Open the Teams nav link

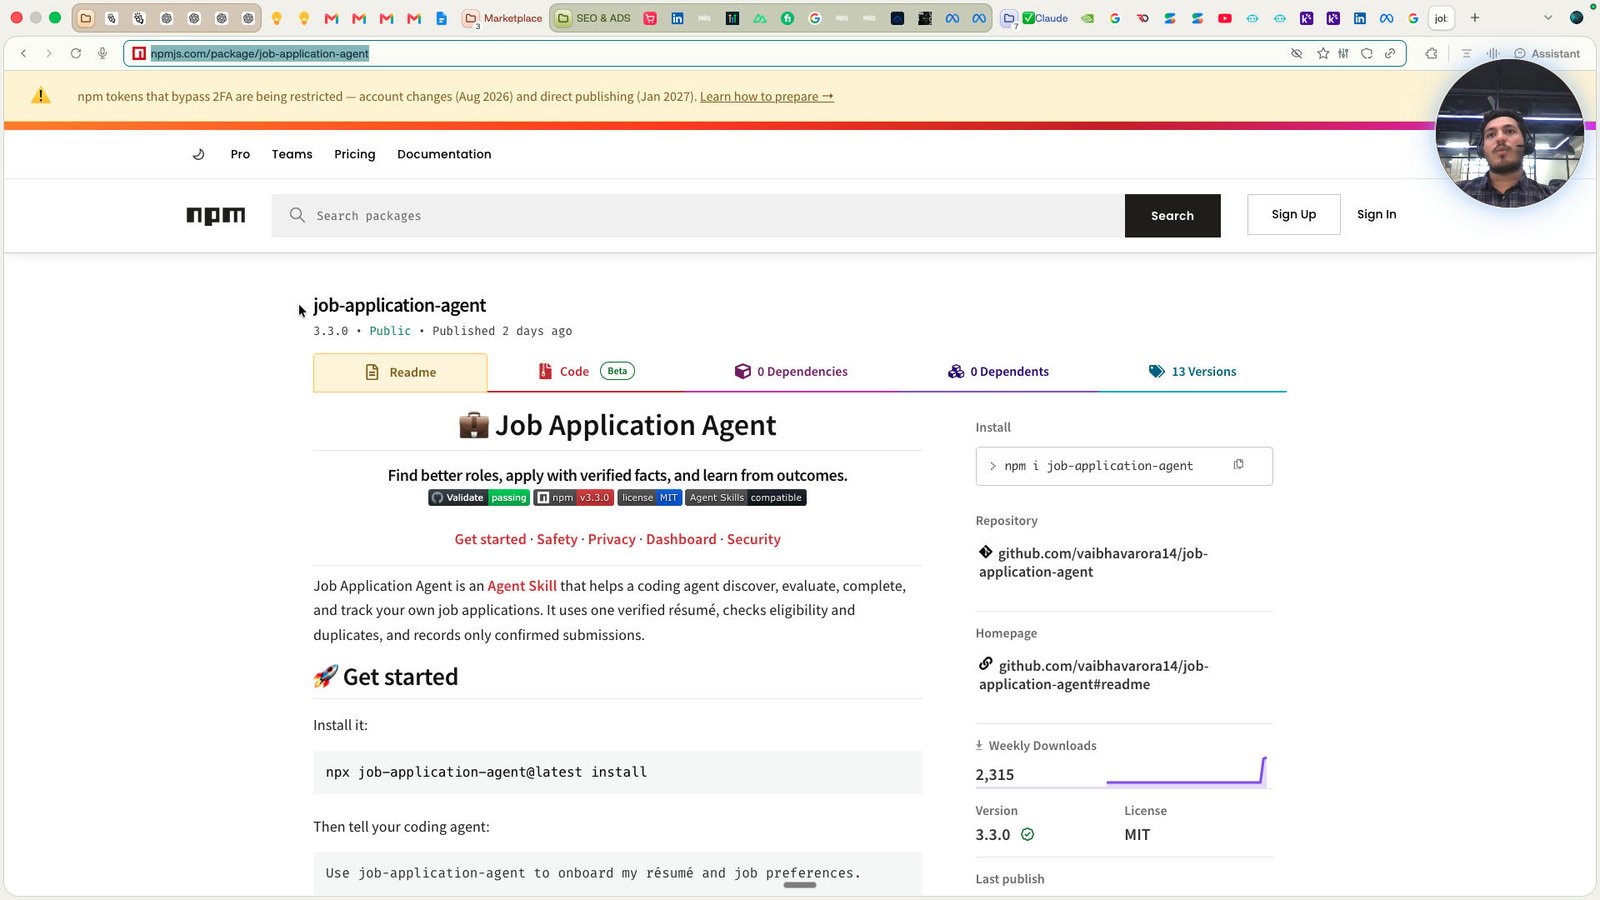[x=292, y=154]
